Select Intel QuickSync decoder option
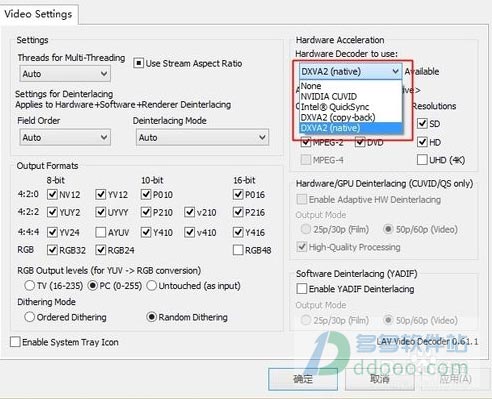This screenshot has height=399, width=492. [x=351, y=107]
